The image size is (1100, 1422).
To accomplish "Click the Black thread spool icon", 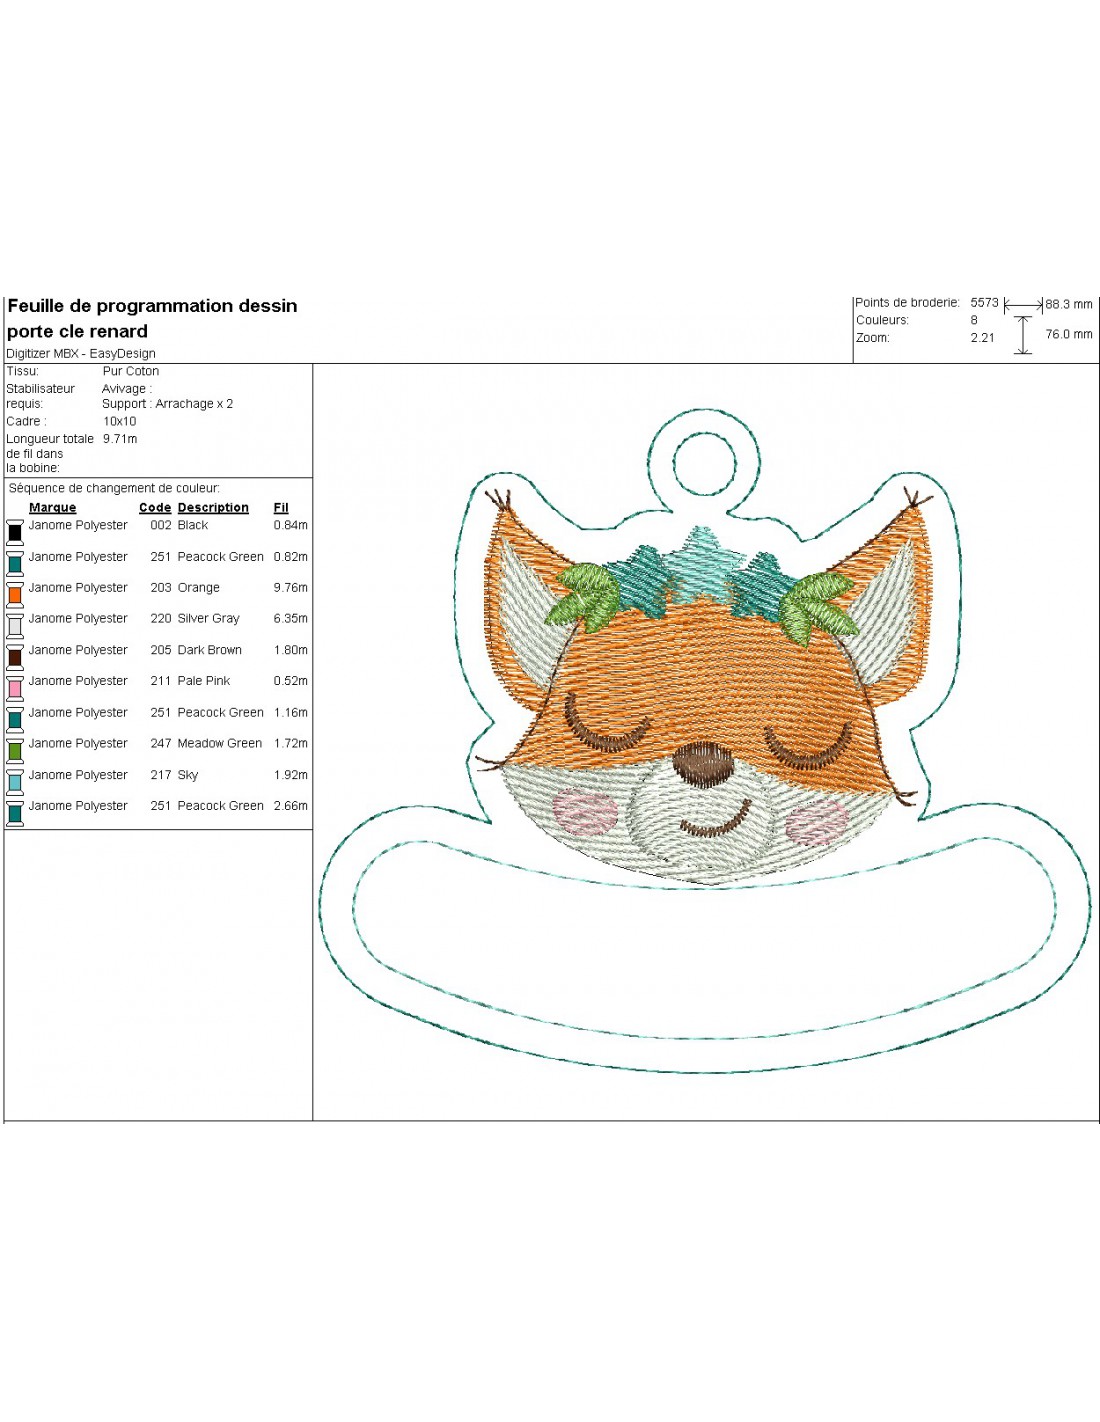I will tap(15, 532).
